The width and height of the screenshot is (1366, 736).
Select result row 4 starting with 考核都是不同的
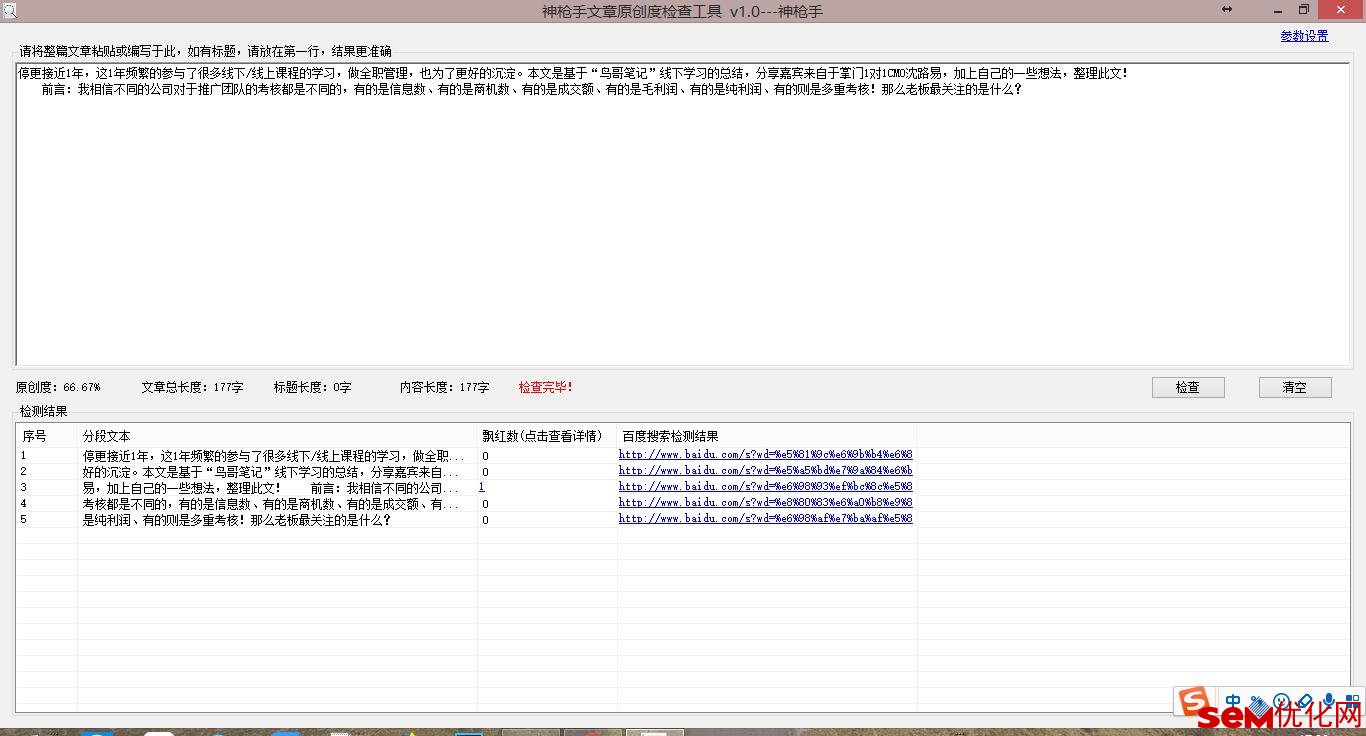click(x=270, y=504)
